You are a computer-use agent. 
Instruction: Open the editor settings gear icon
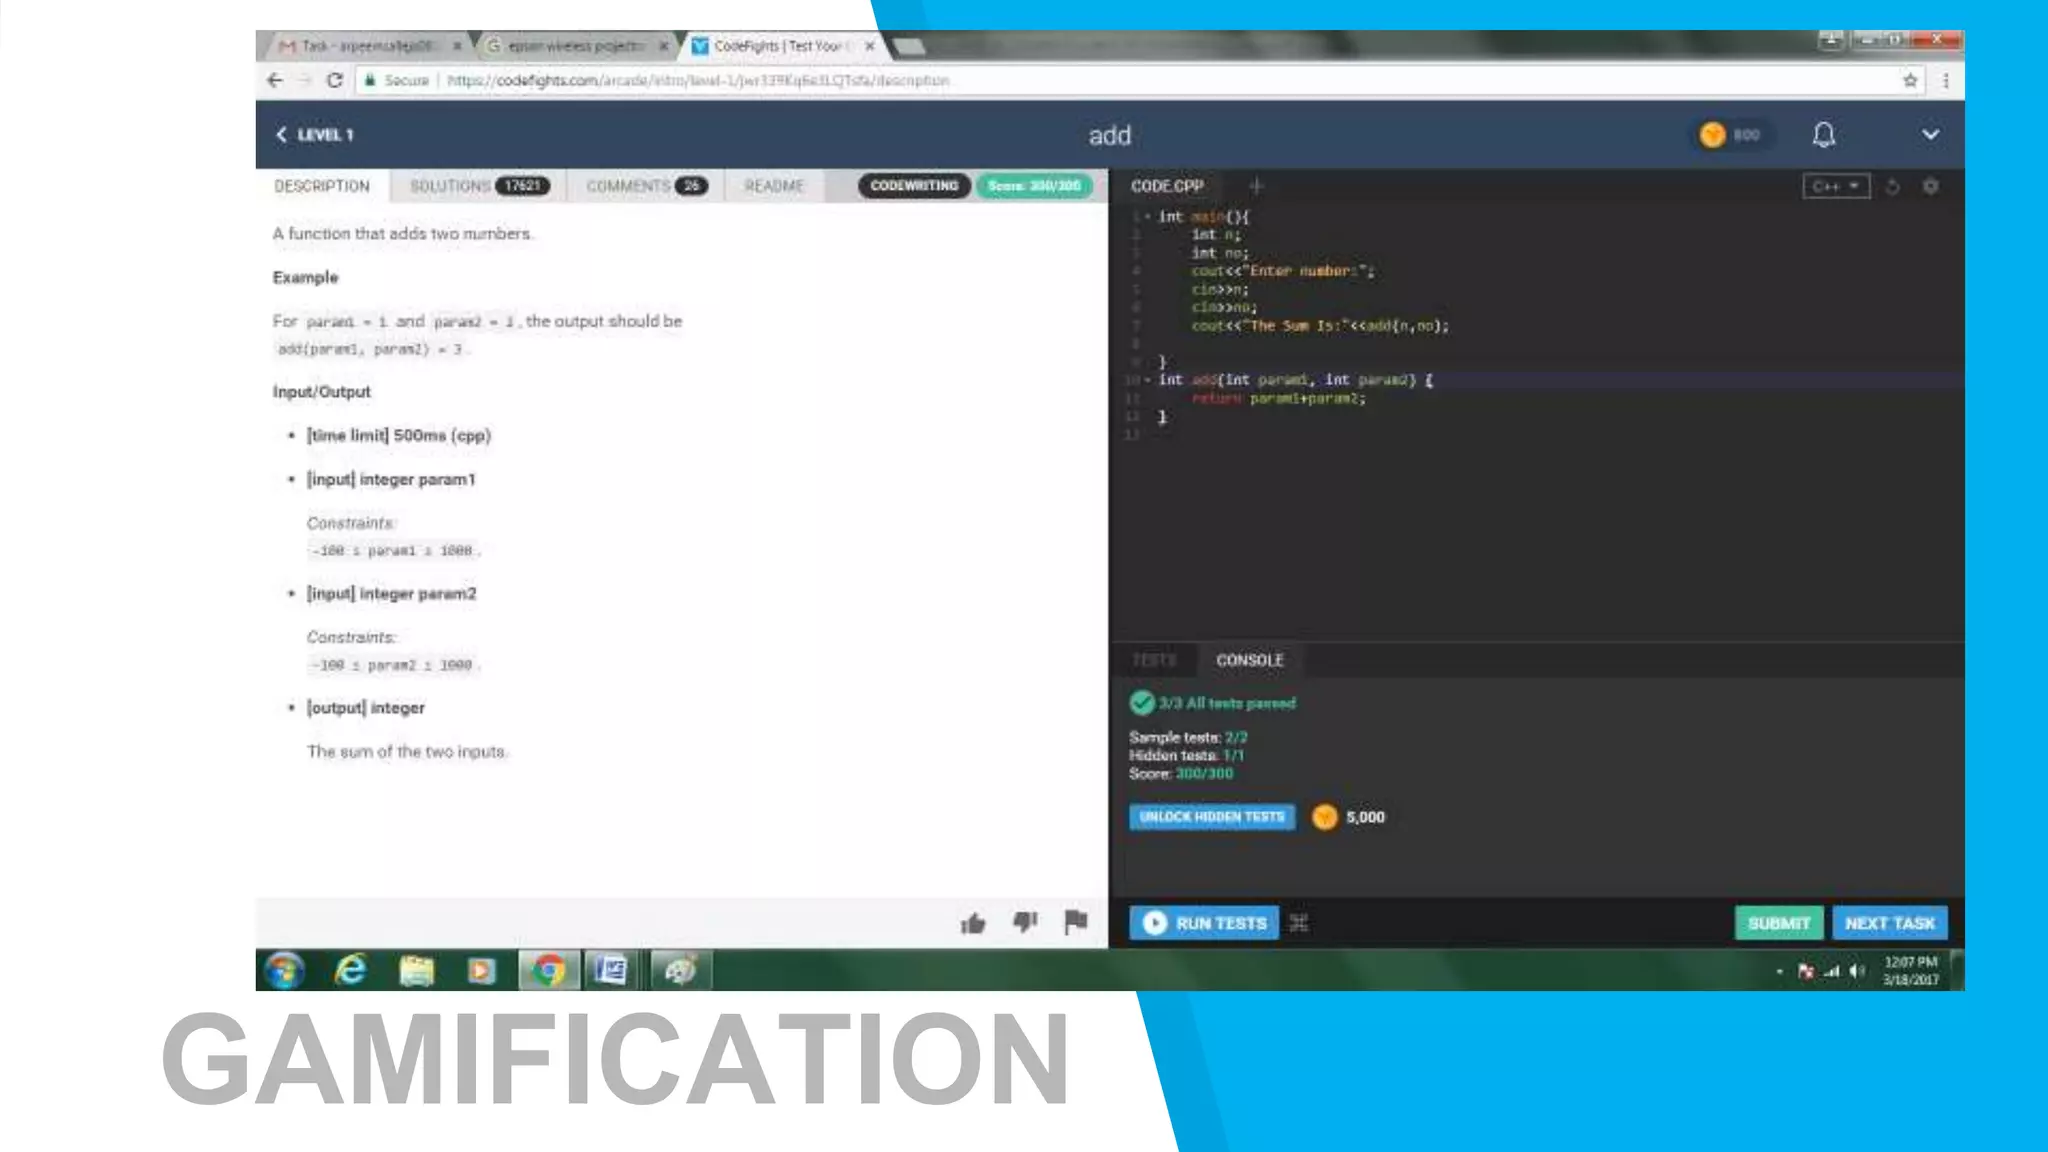tap(1930, 187)
